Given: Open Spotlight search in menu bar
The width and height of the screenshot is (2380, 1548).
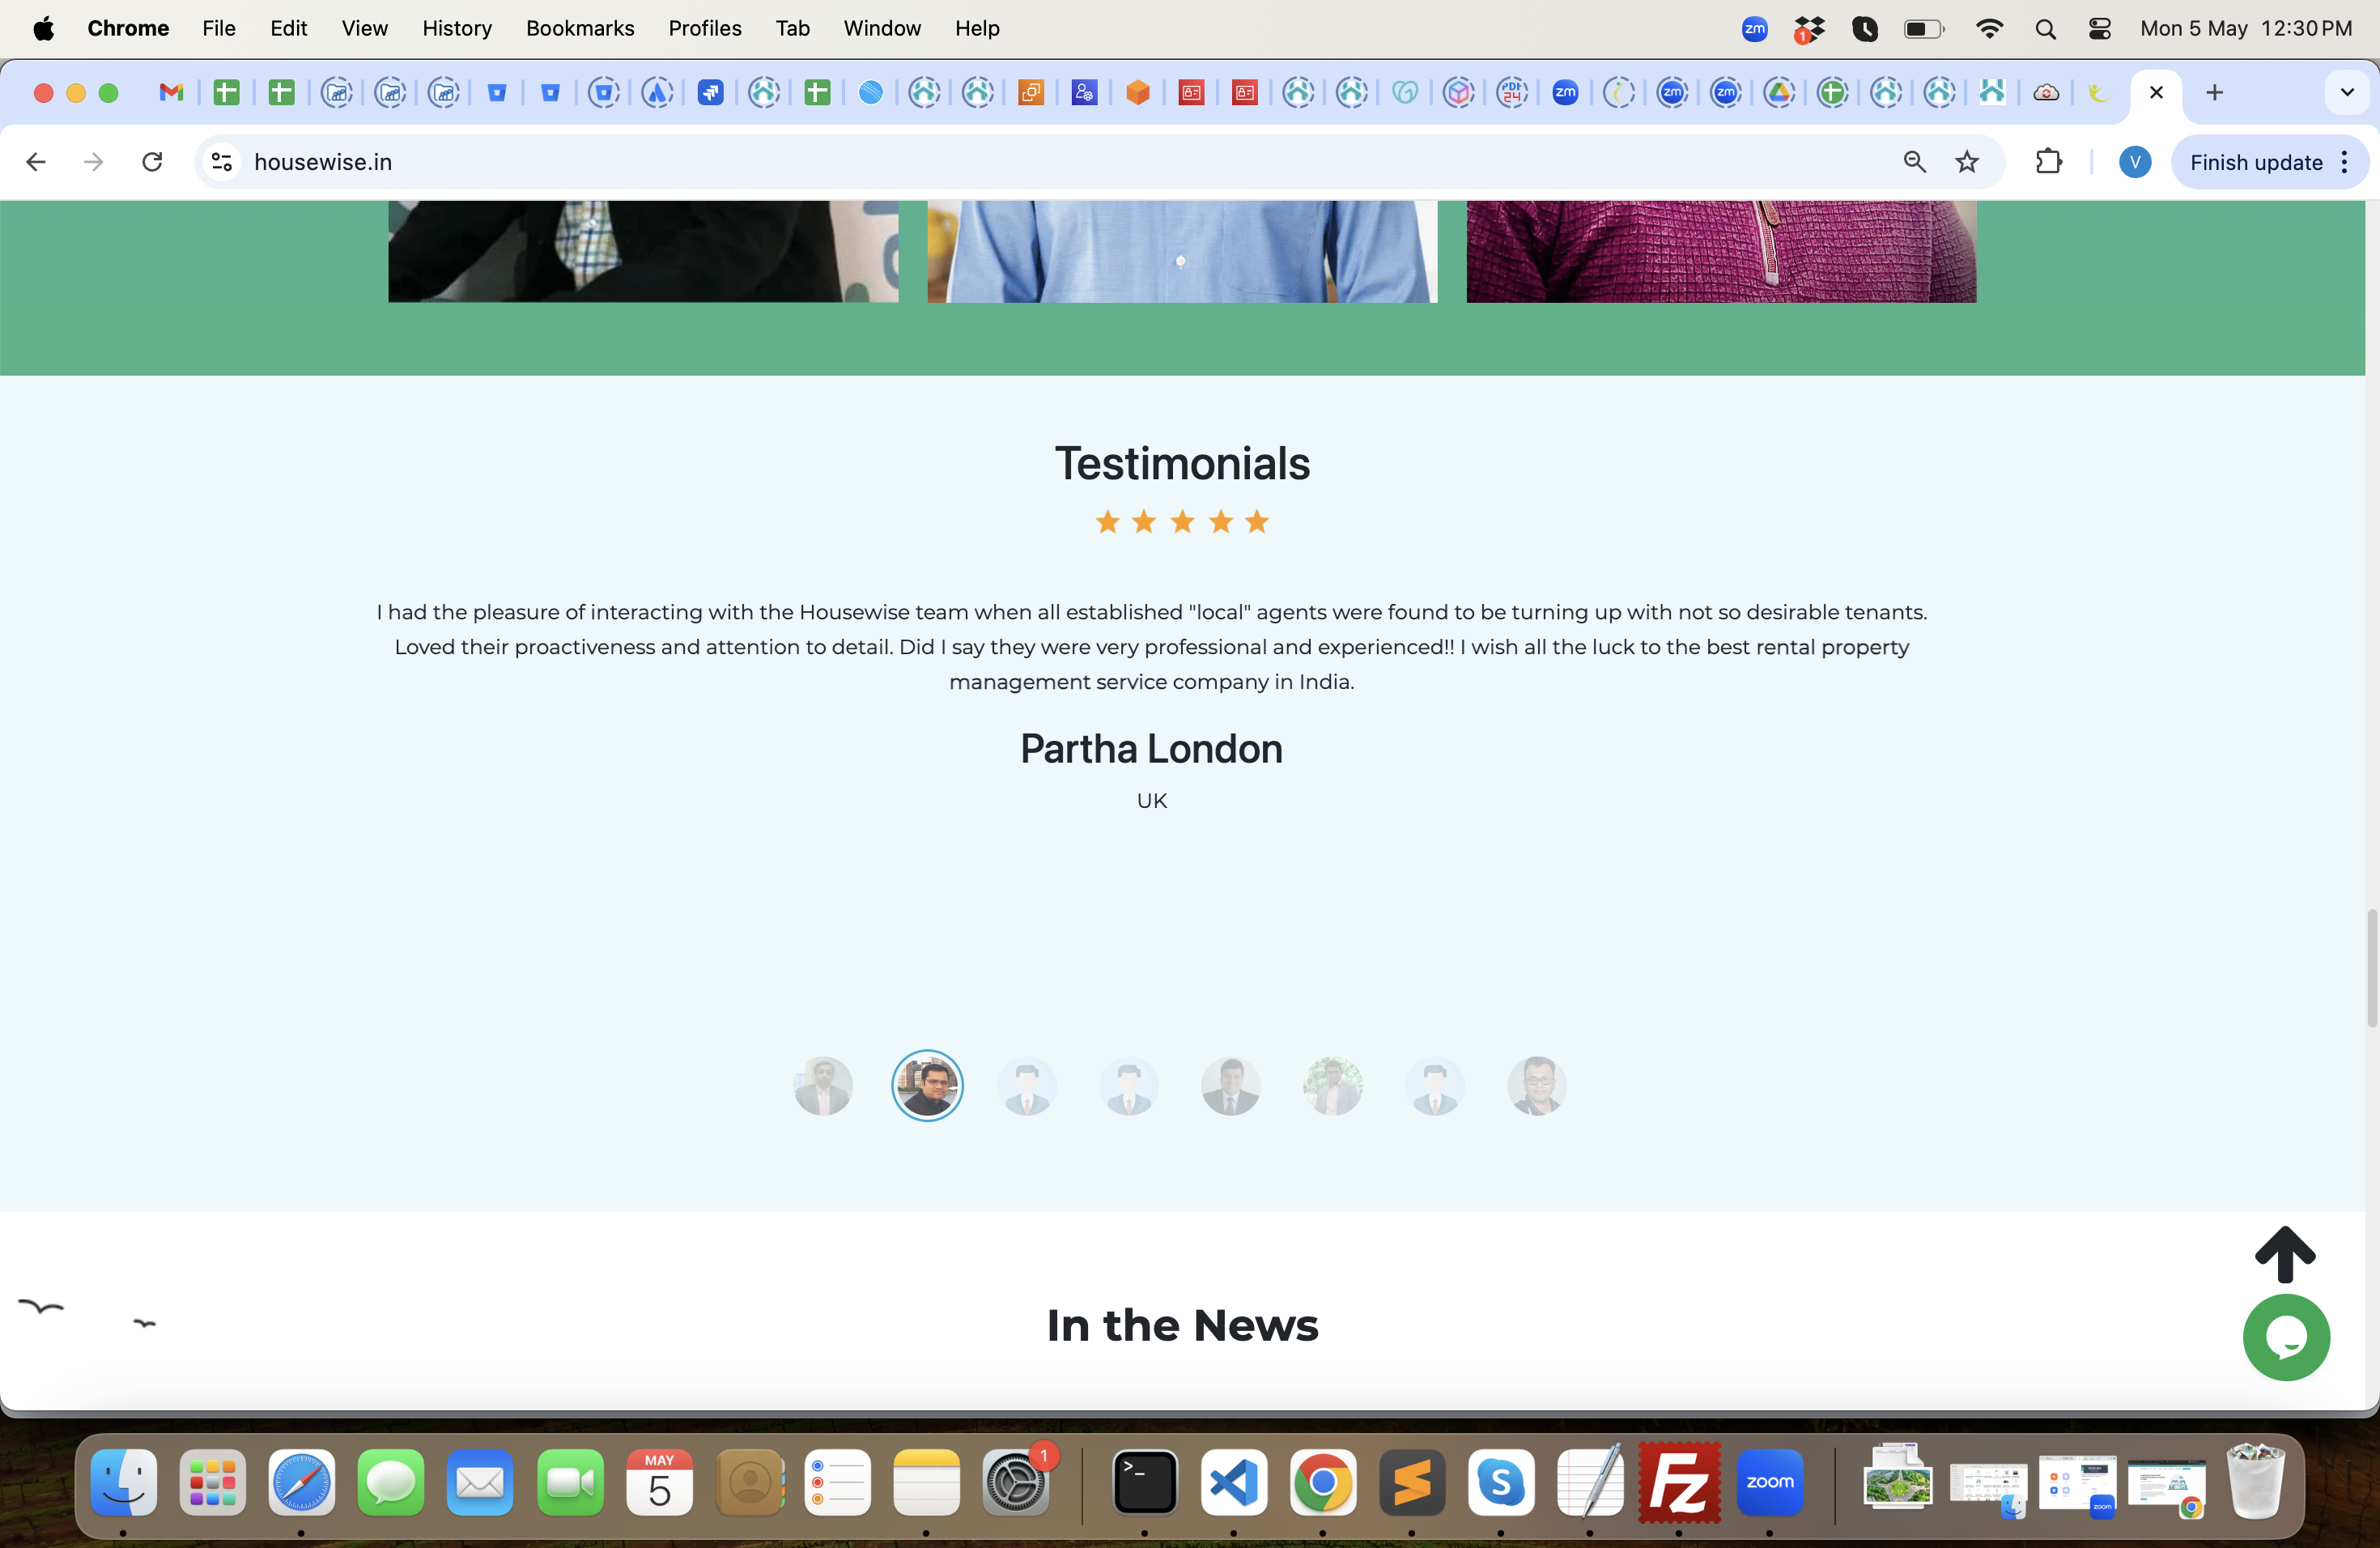Looking at the screenshot, I should [x=2045, y=29].
